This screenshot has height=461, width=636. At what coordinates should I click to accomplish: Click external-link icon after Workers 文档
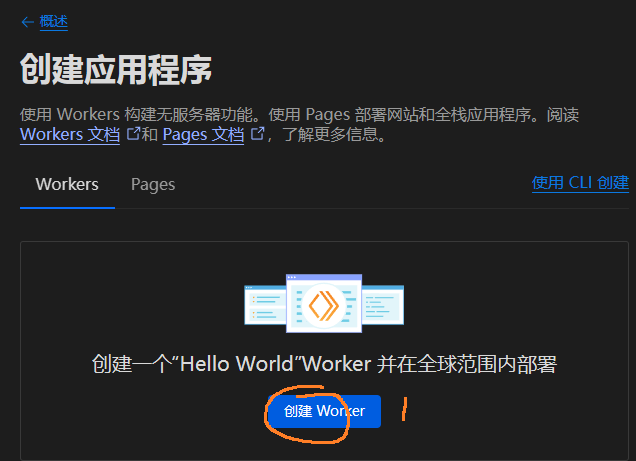133,133
